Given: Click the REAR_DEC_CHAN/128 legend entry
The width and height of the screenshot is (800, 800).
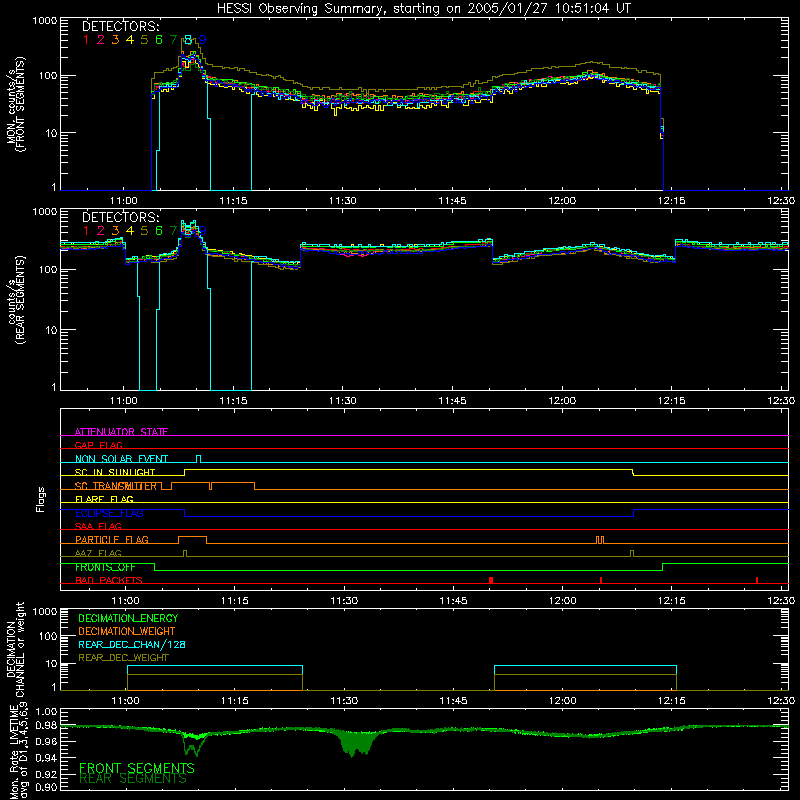Looking at the screenshot, I should coord(132,644).
